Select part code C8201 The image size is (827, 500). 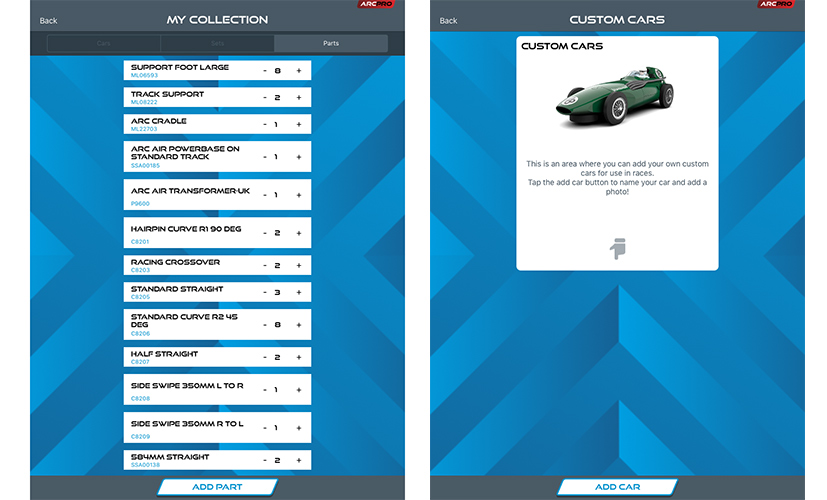(140, 242)
